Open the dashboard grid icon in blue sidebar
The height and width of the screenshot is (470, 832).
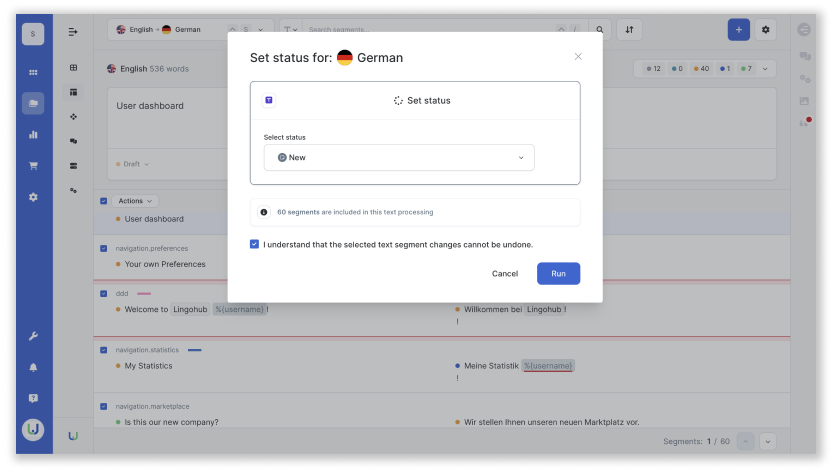(x=33, y=72)
